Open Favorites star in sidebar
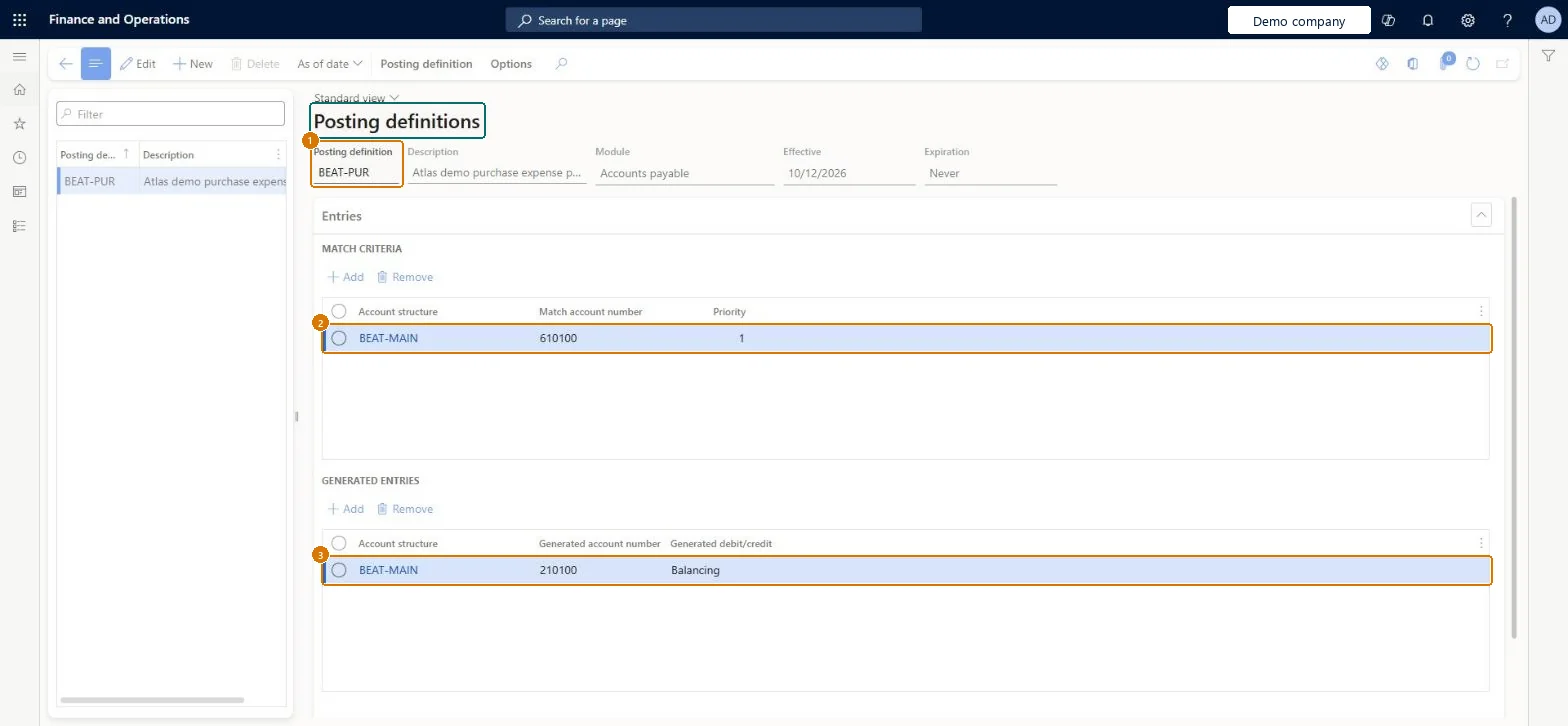 pyautogui.click(x=19, y=124)
